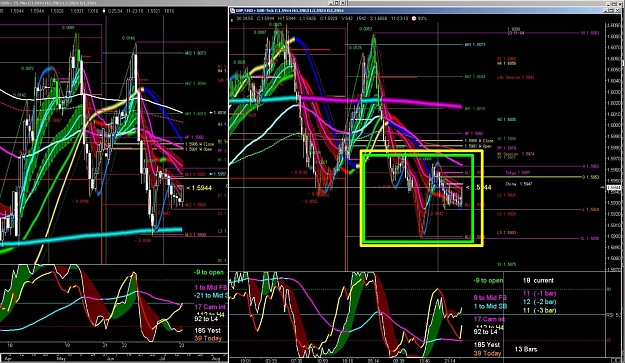Click the '13:46' time axis label
The height and width of the screenshot is (363, 625).
click(x=425, y=360)
